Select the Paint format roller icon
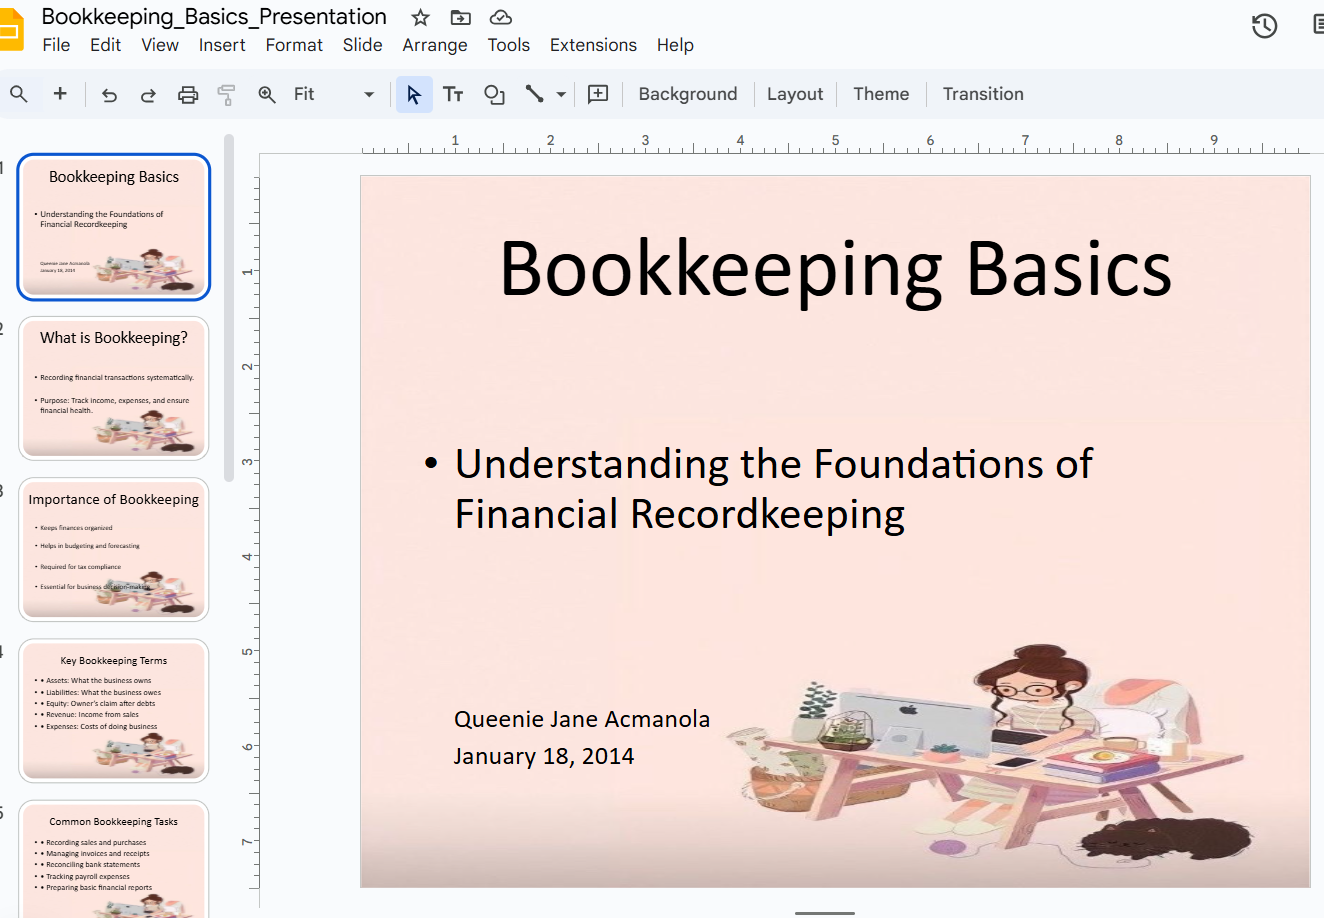The height and width of the screenshot is (918, 1324). [227, 95]
